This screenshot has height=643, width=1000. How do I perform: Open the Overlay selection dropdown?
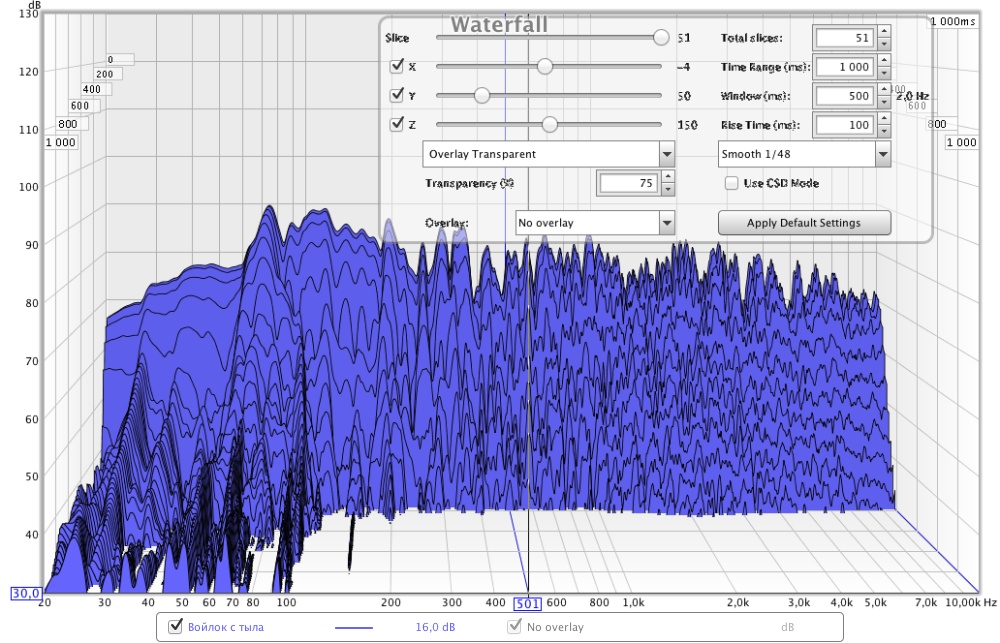(x=595, y=223)
